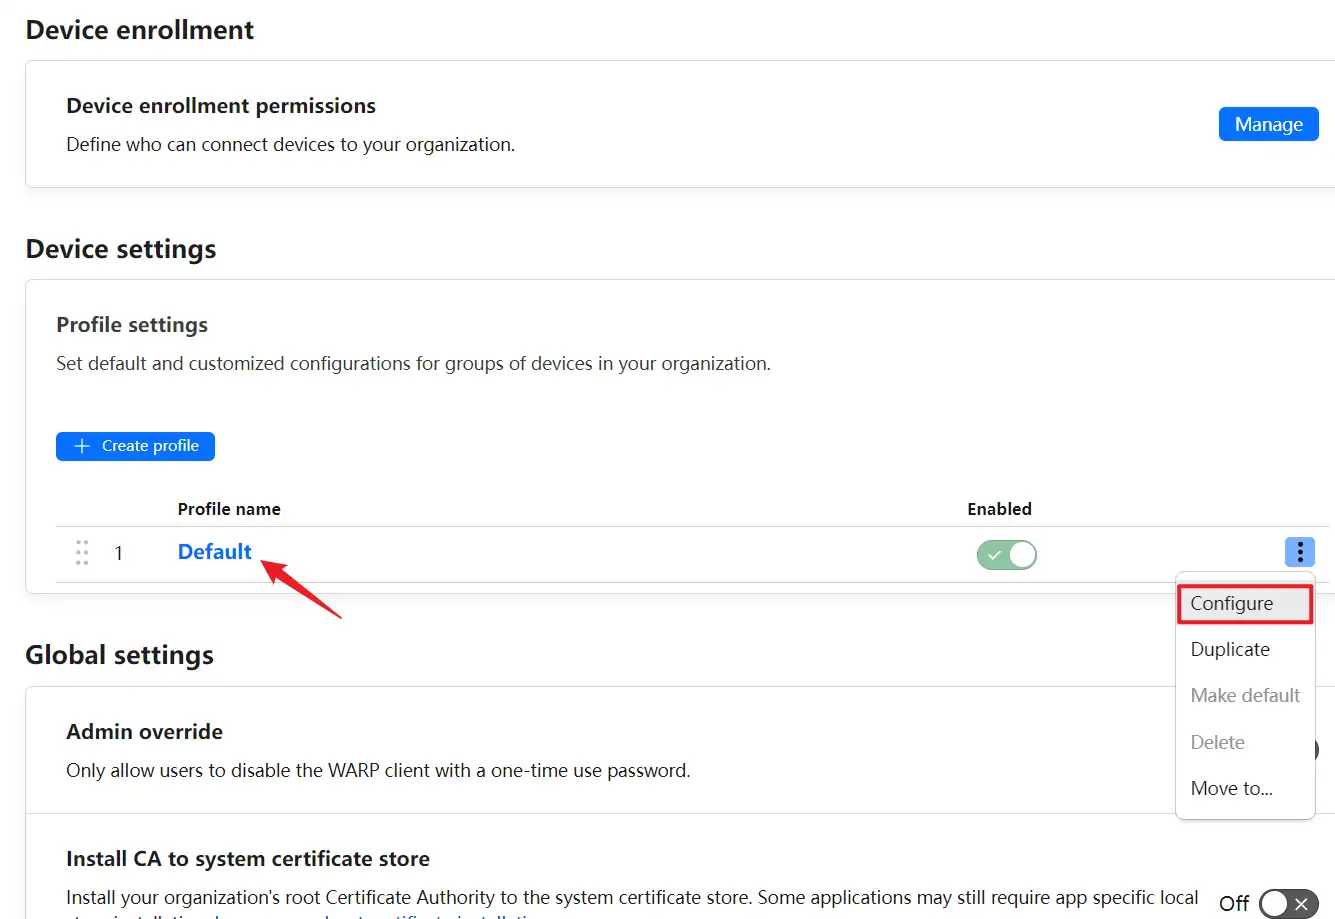Click the Profile name column header
This screenshot has height=919, width=1335.
tap(229, 509)
